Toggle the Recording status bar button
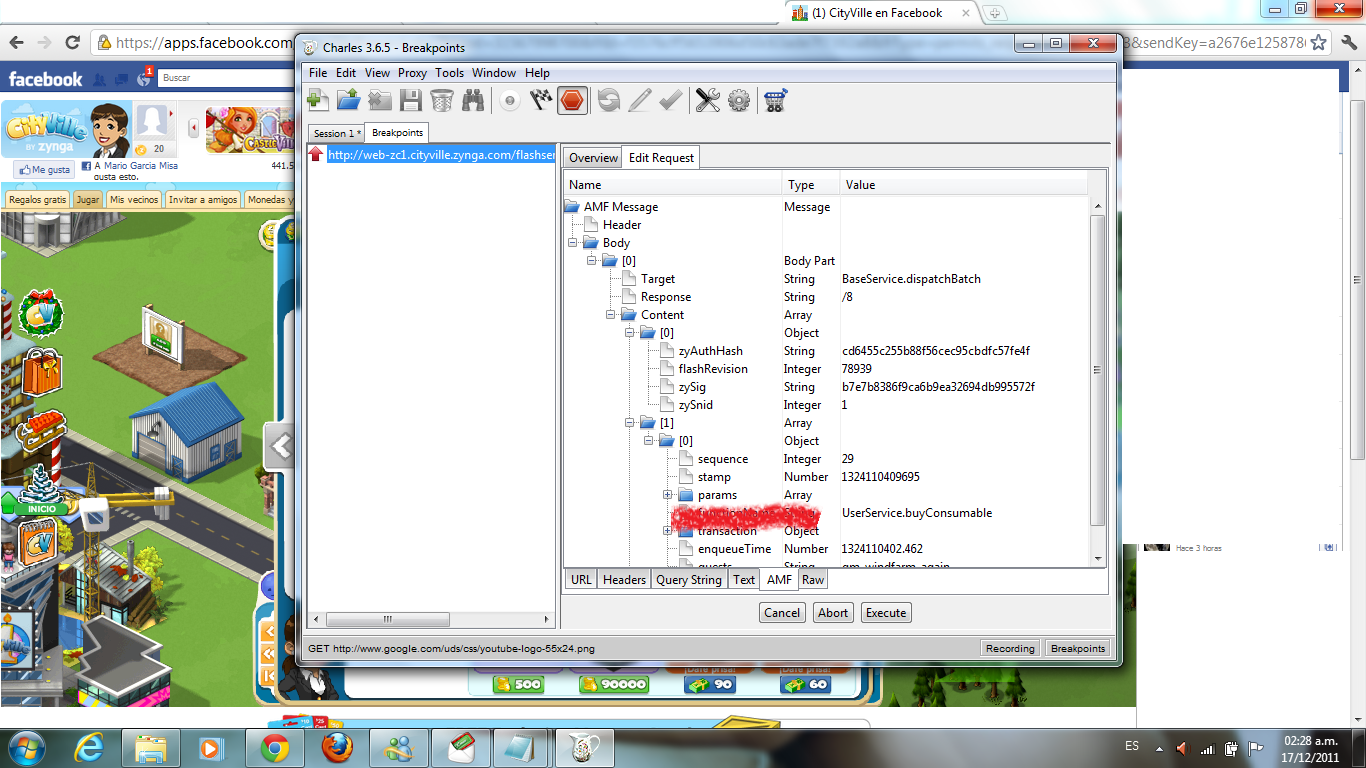This screenshot has width=1366, height=768. (x=1010, y=648)
